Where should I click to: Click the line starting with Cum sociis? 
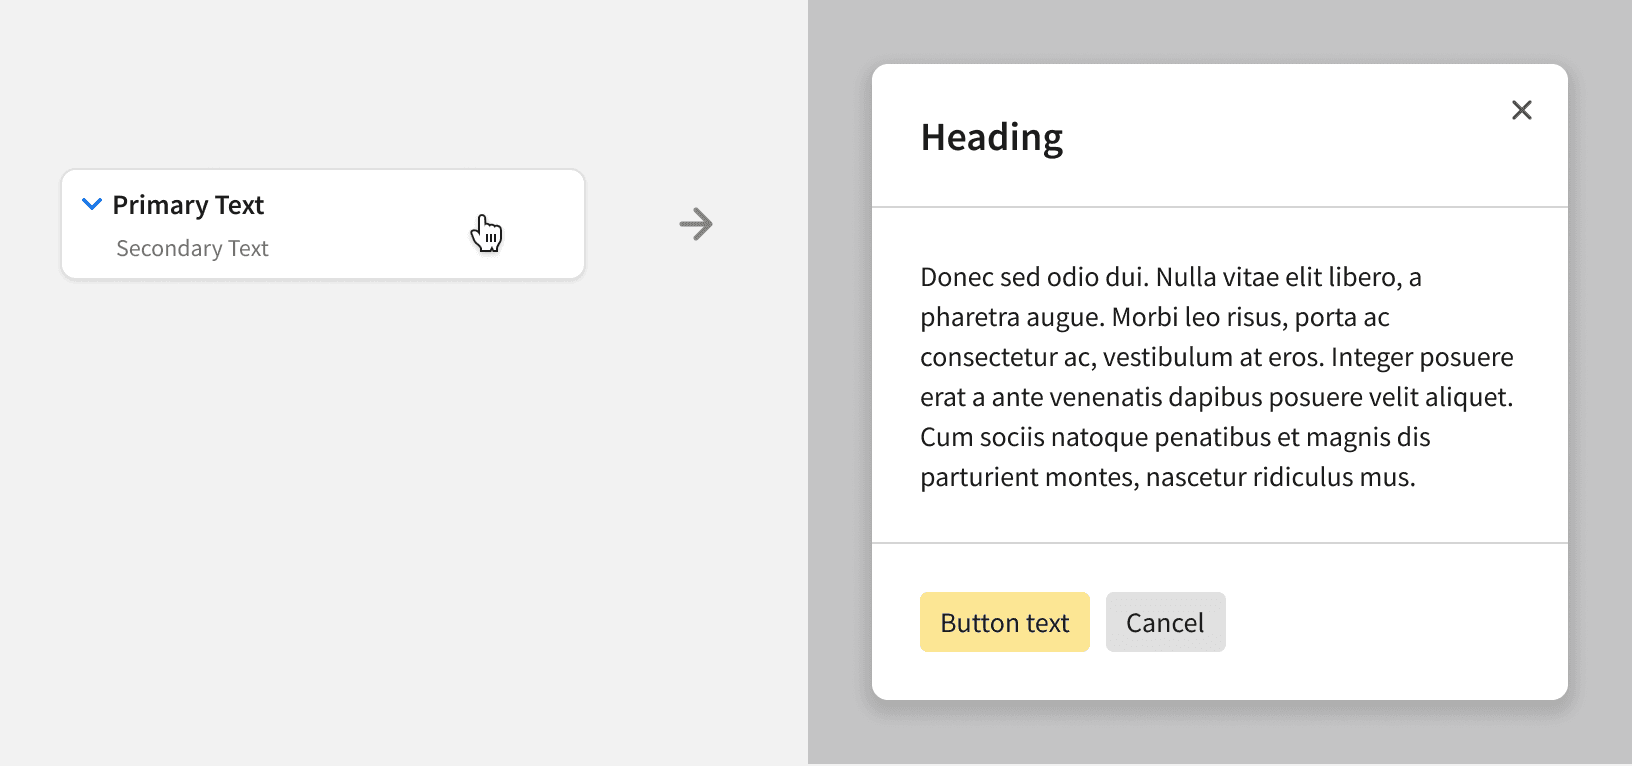[1175, 437]
